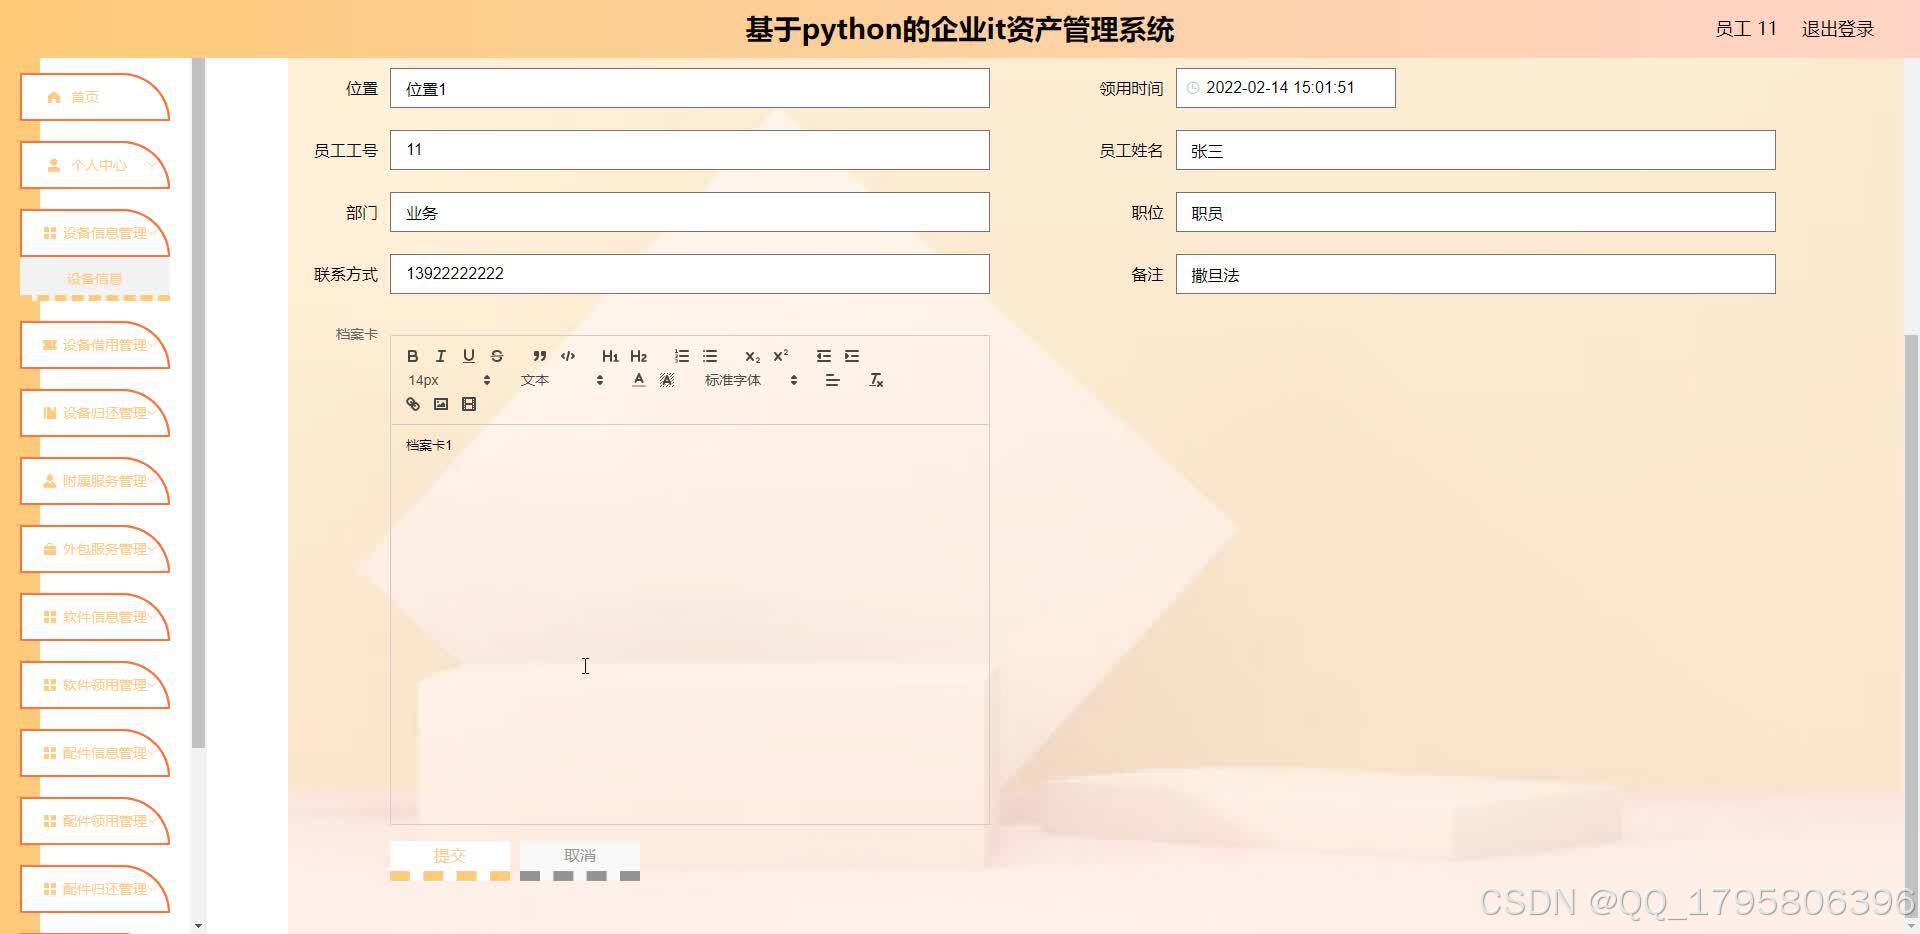Screen dimensions: 1920x934
Task: Apply Heading 2 style
Action: click(638, 356)
